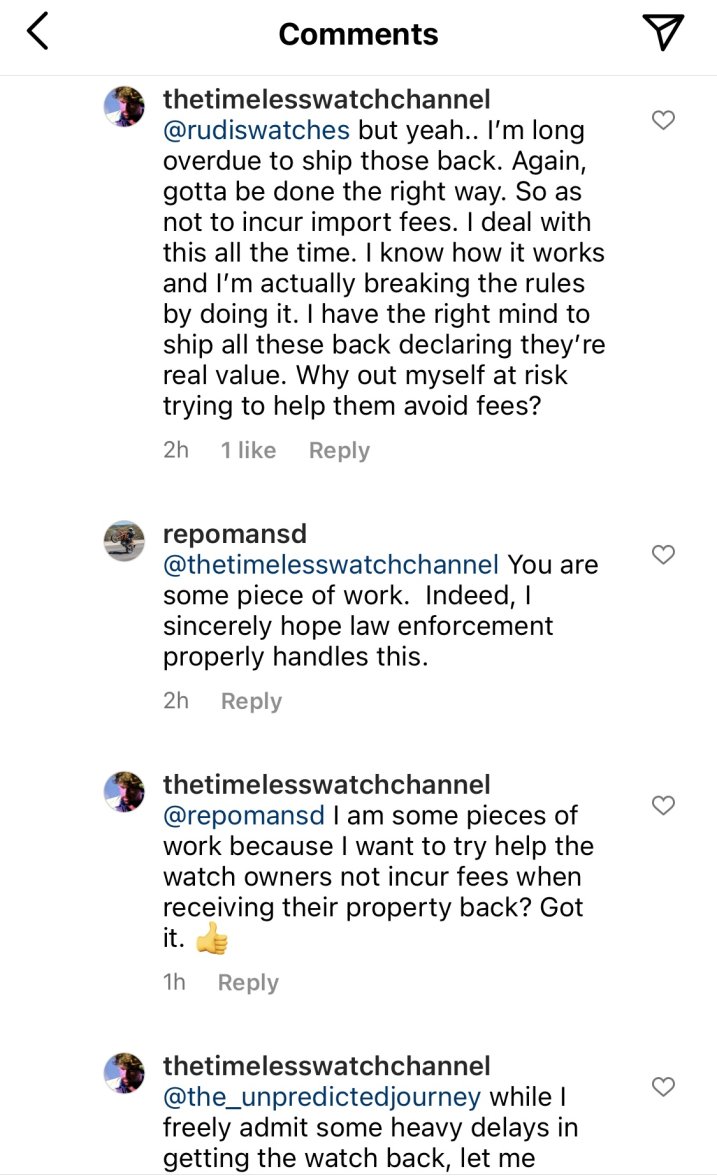
Task: Tap the back arrow icon
Action: [x=38, y=33]
